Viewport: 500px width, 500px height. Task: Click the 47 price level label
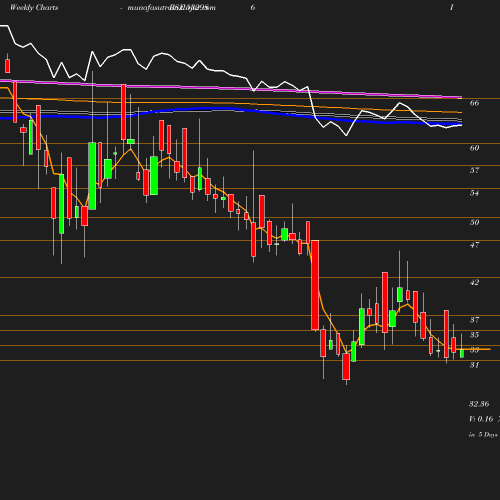(x=474, y=245)
